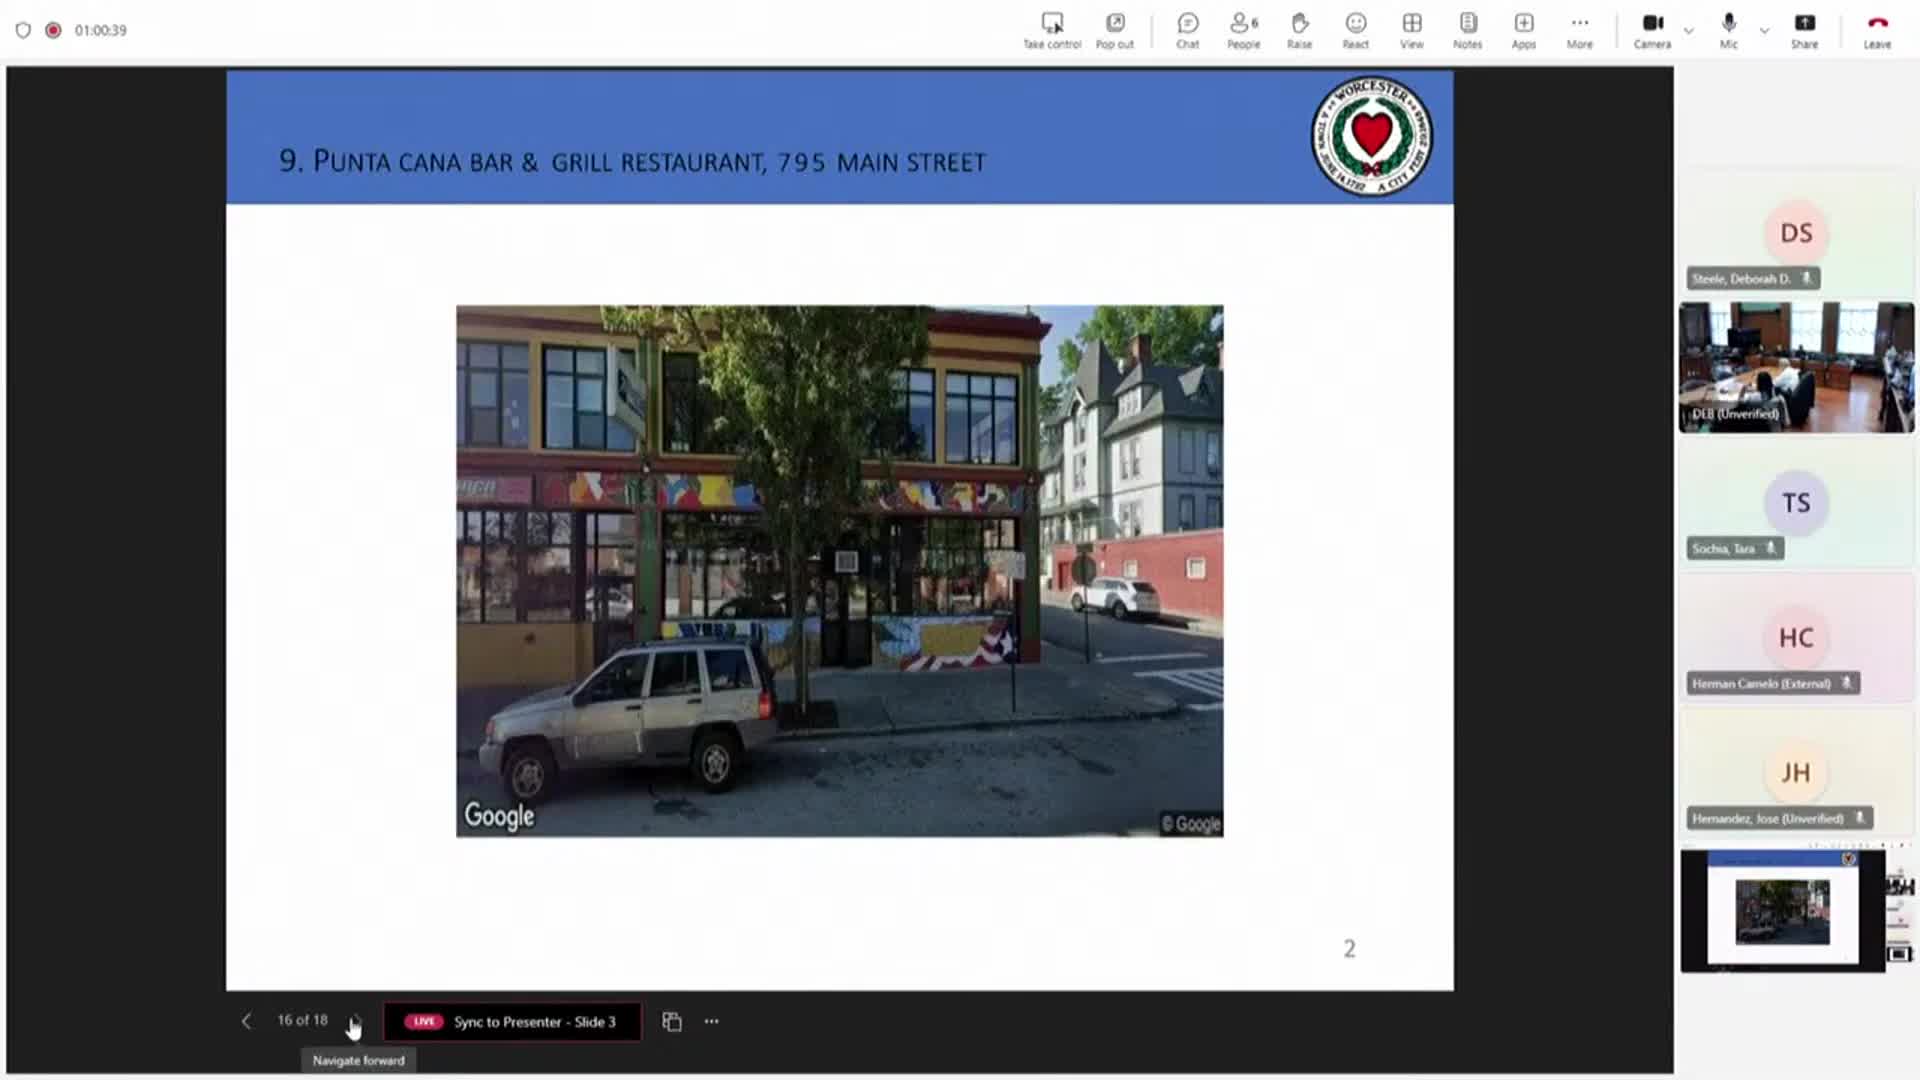Screen dimensions: 1920x1080
Task: Leave the meeting
Action: point(1876,29)
